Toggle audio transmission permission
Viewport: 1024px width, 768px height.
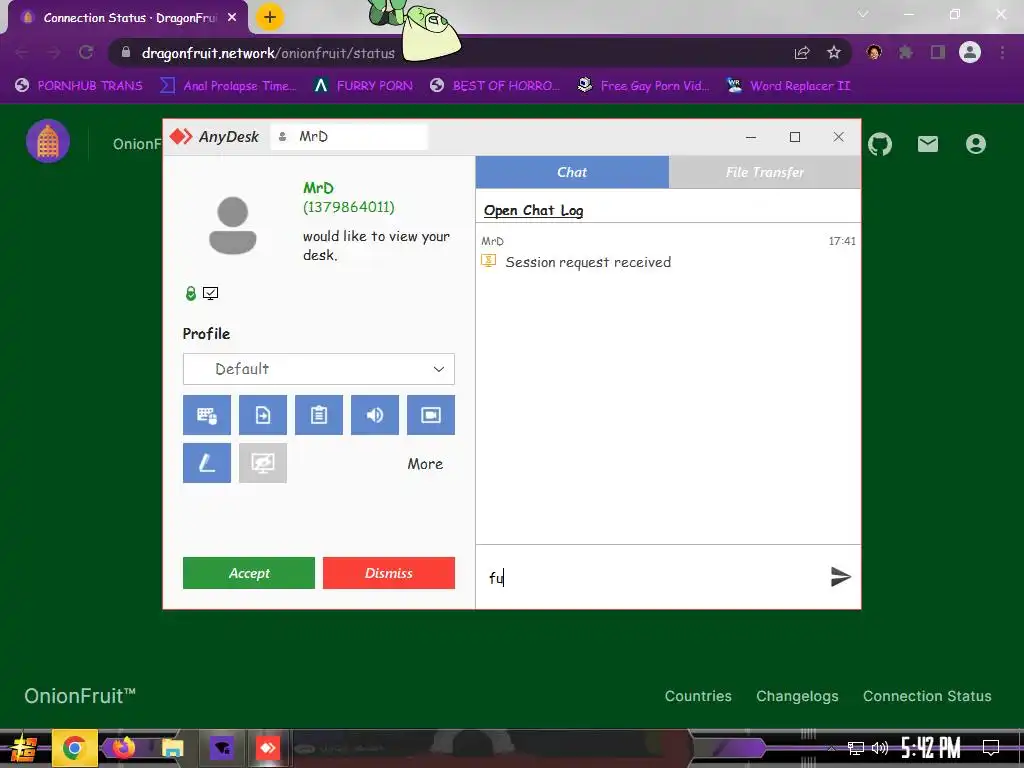[x=375, y=415]
